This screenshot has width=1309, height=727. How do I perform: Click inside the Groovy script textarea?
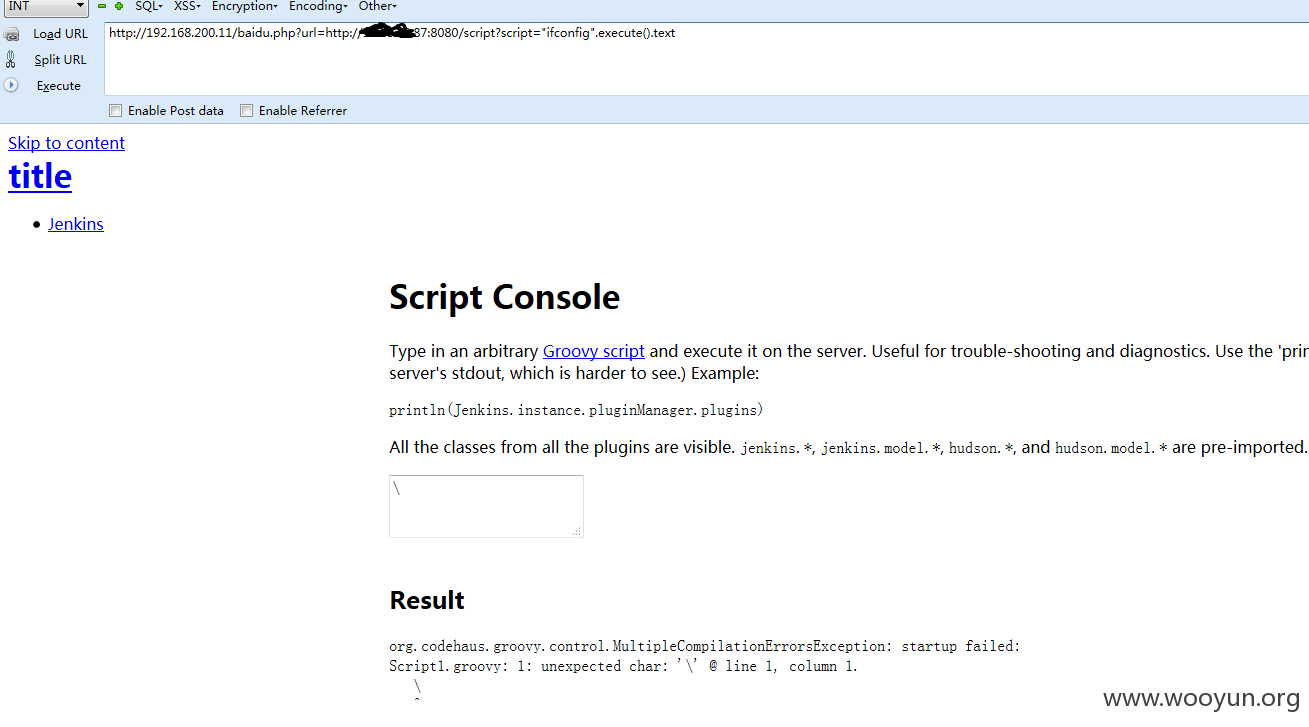tap(486, 506)
